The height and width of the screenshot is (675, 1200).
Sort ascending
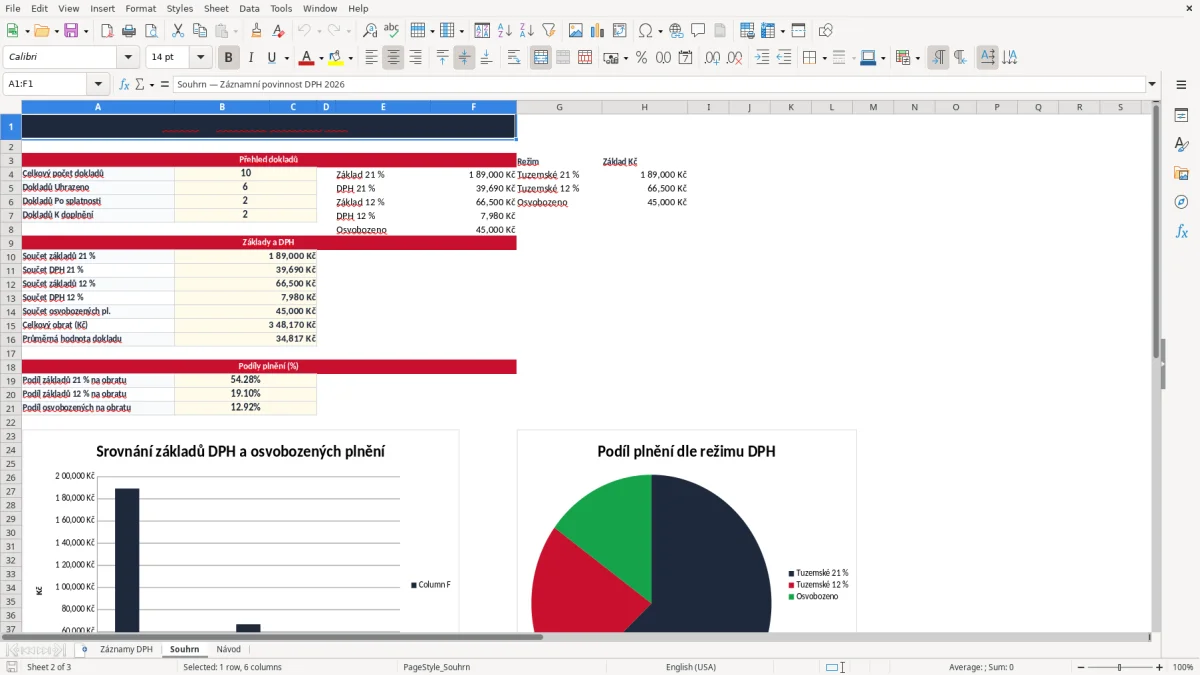(505, 31)
